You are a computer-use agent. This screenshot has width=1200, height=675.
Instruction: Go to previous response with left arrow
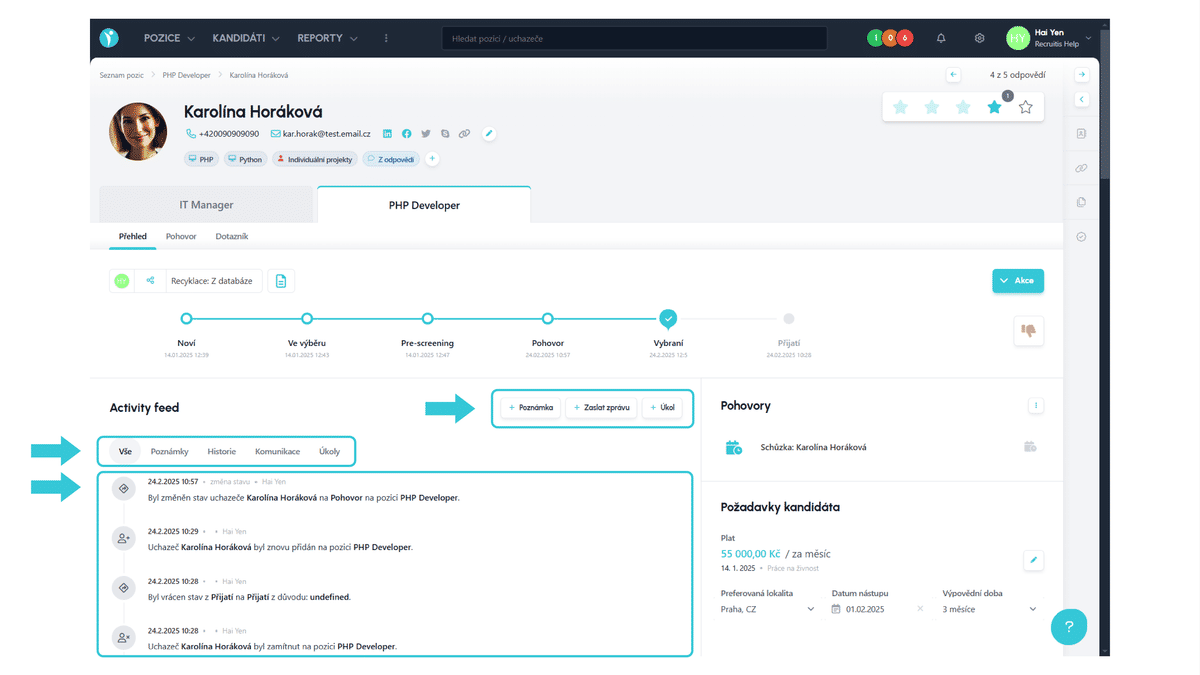[953, 75]
